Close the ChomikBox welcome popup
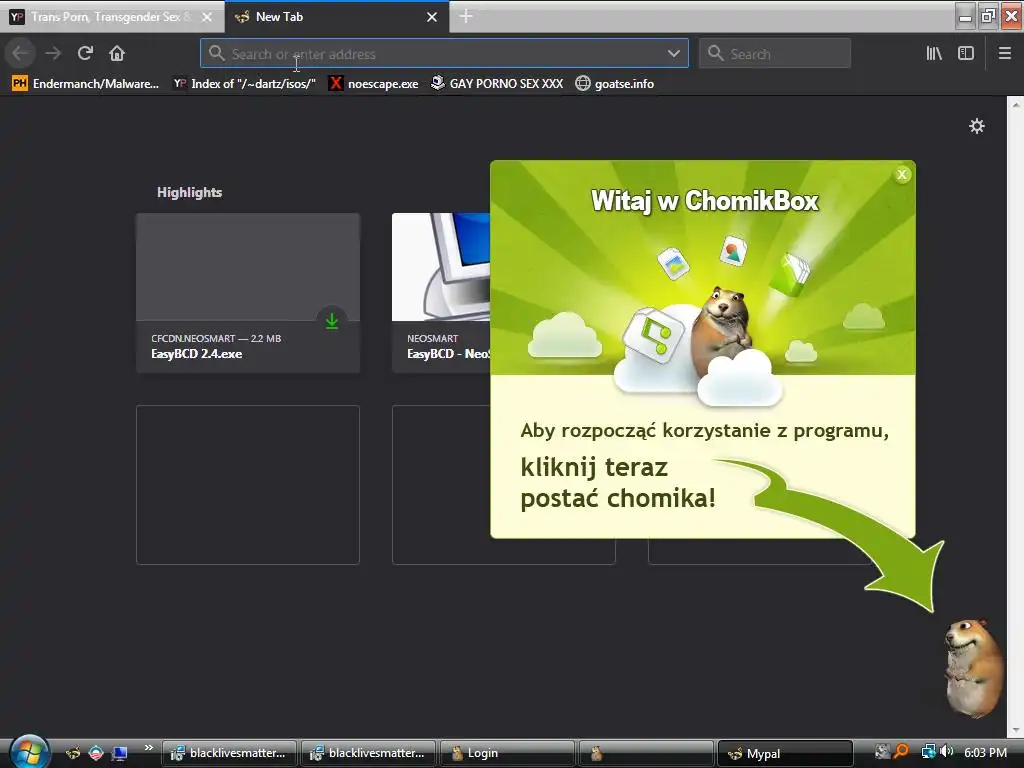1024x768 pixels. (902, 174)
